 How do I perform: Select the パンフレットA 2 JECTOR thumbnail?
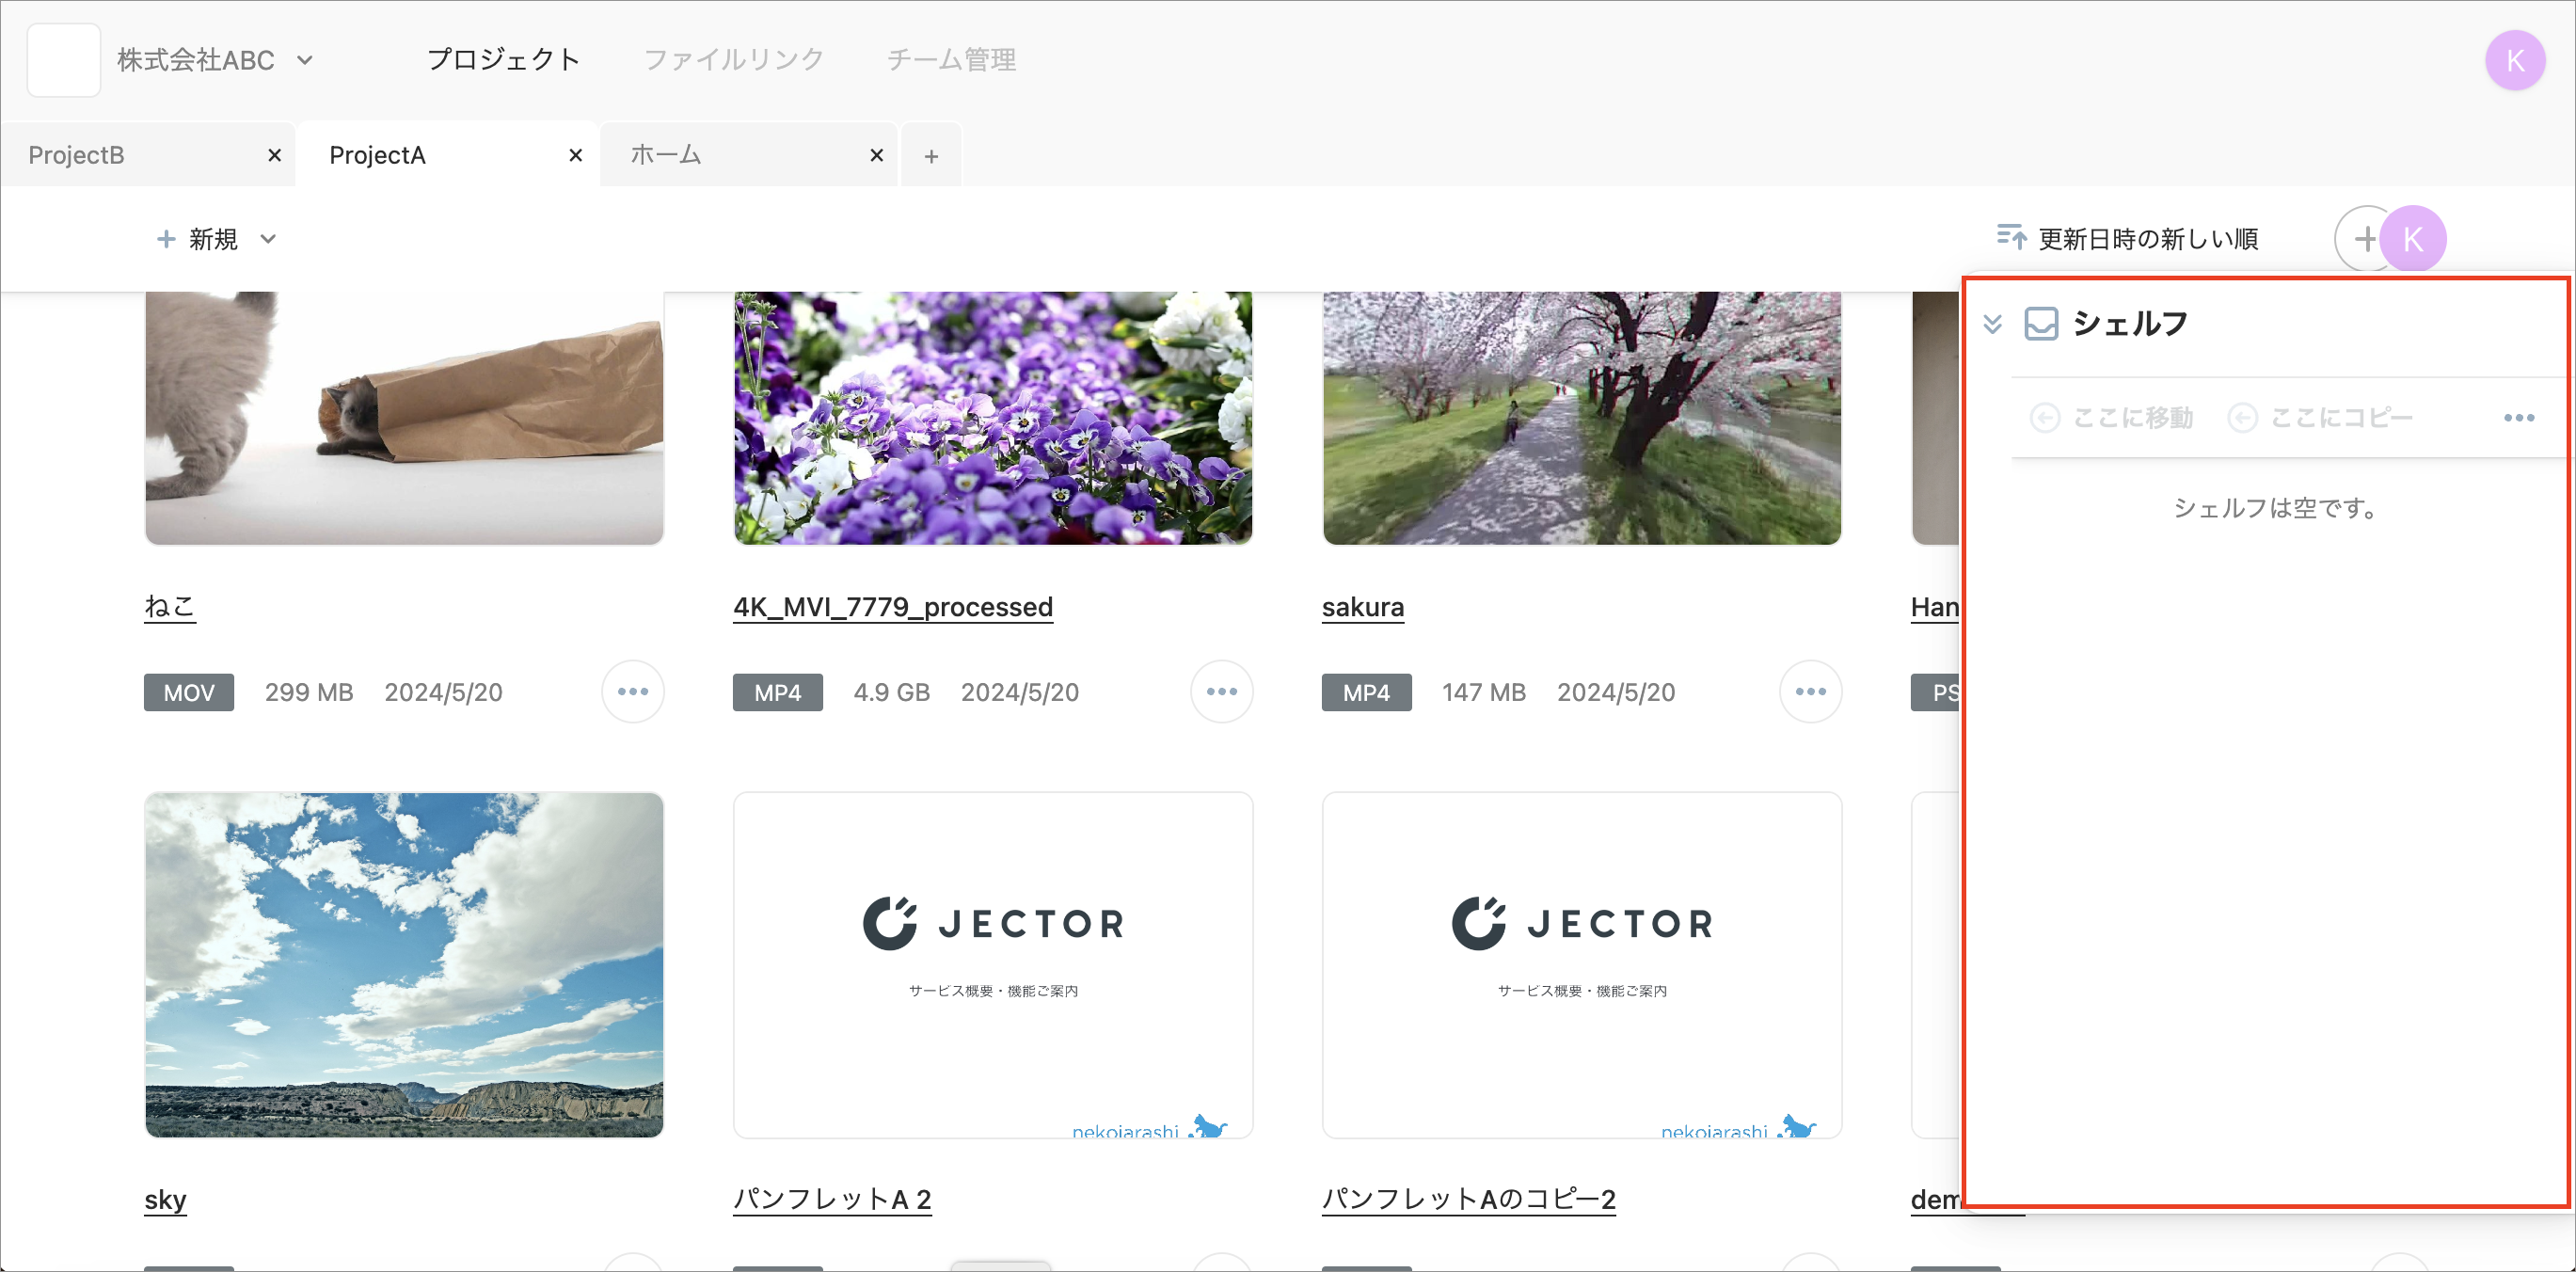[x=993, y=965]
